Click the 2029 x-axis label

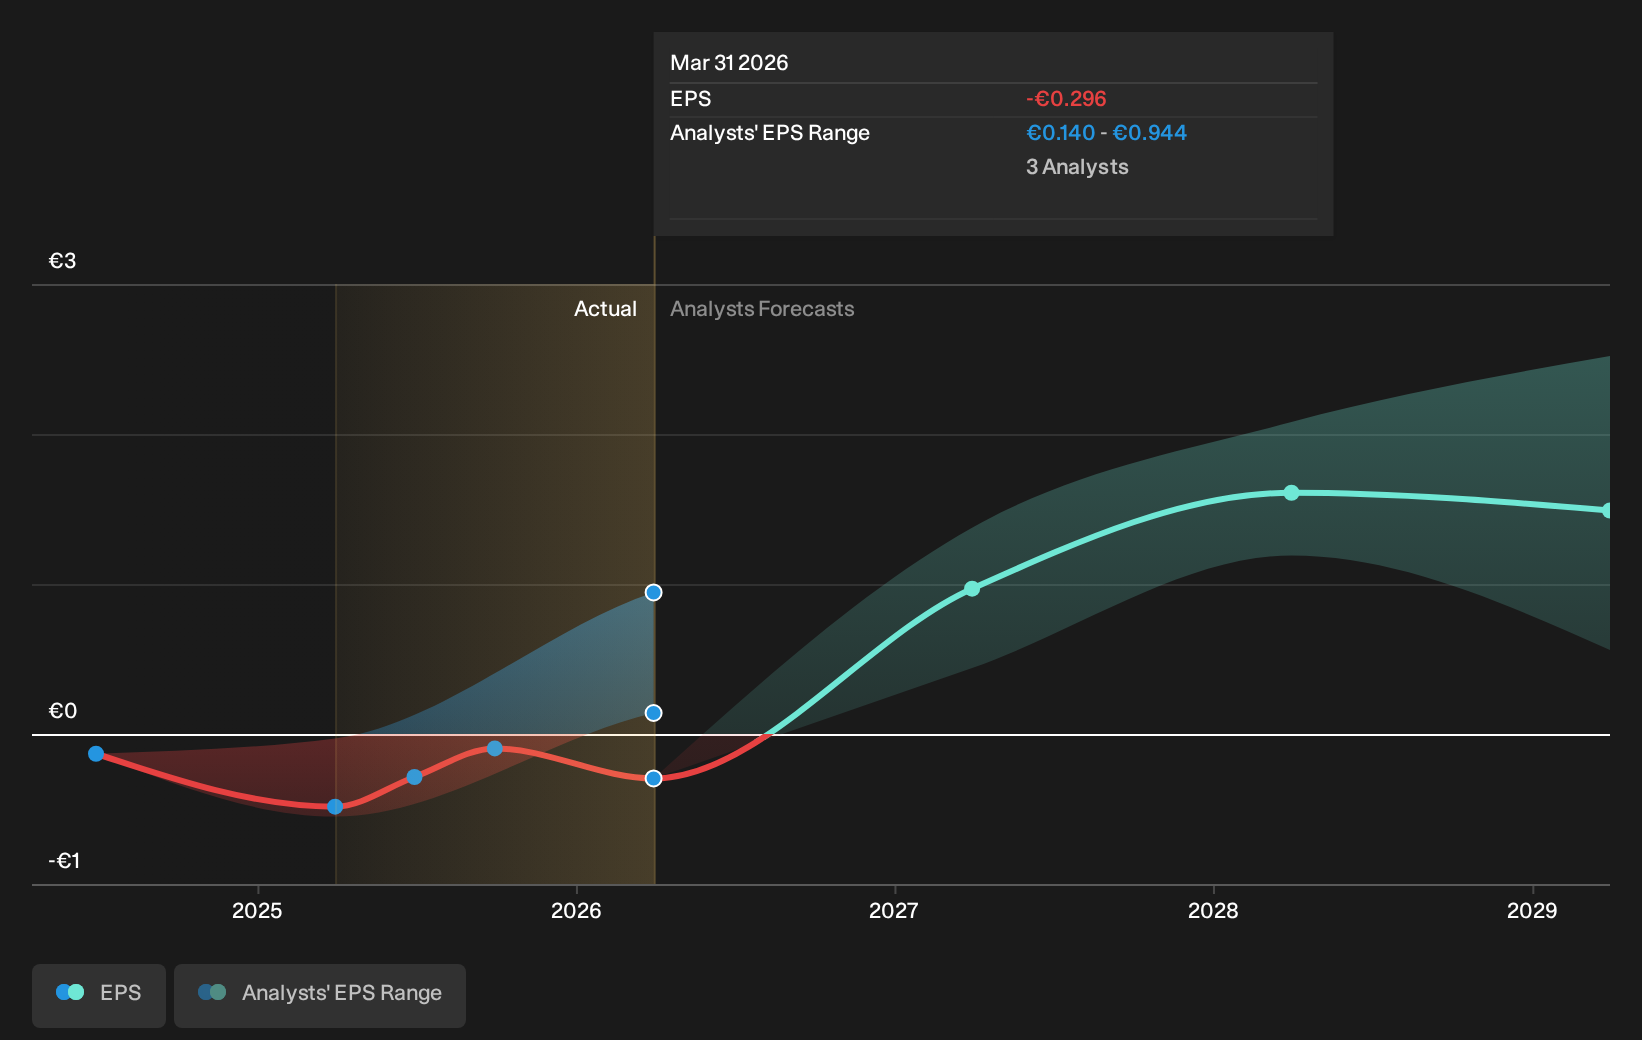(x=1532, y=911)
